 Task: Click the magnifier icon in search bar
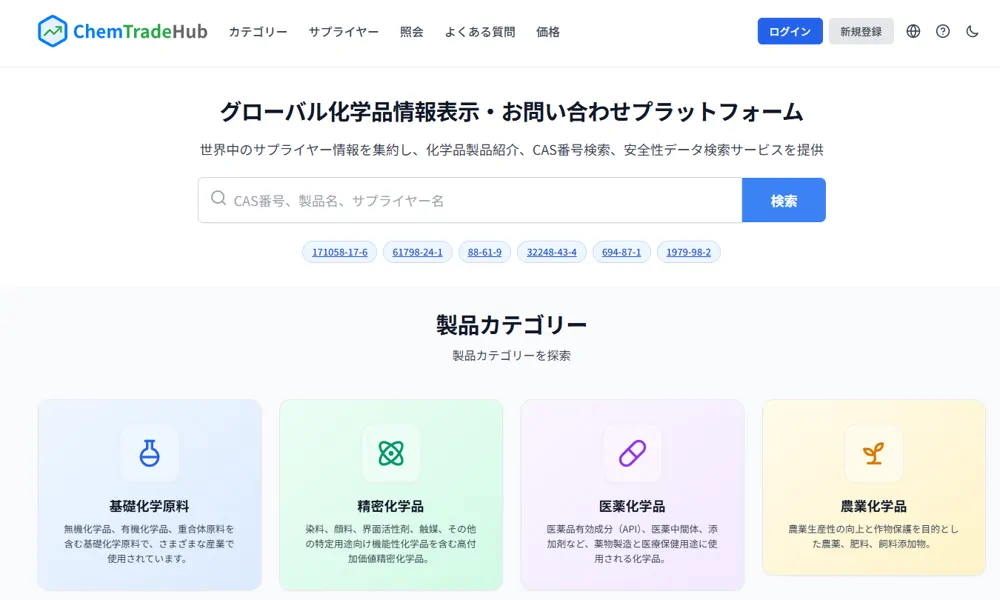219,199
